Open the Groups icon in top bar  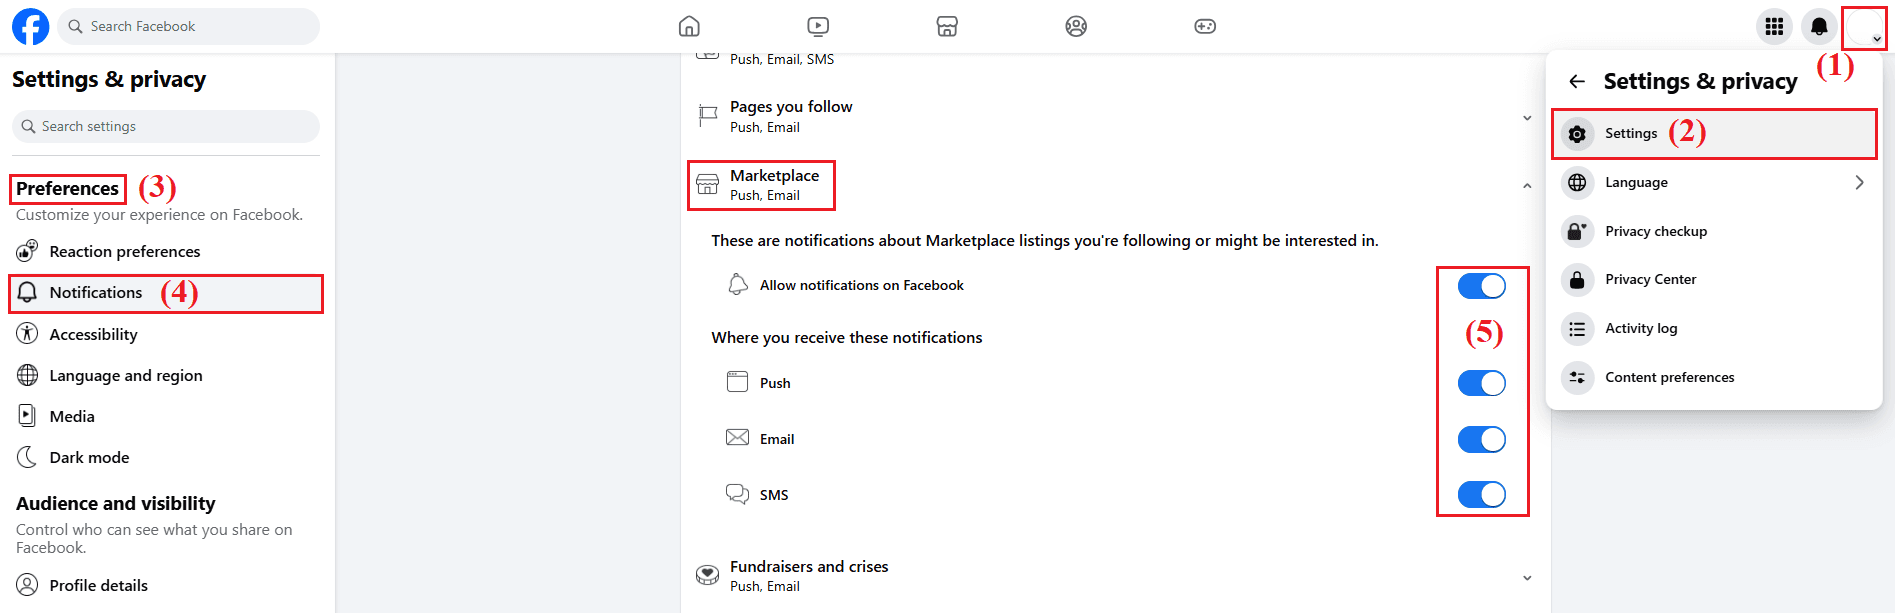[x=1076, y=26]
